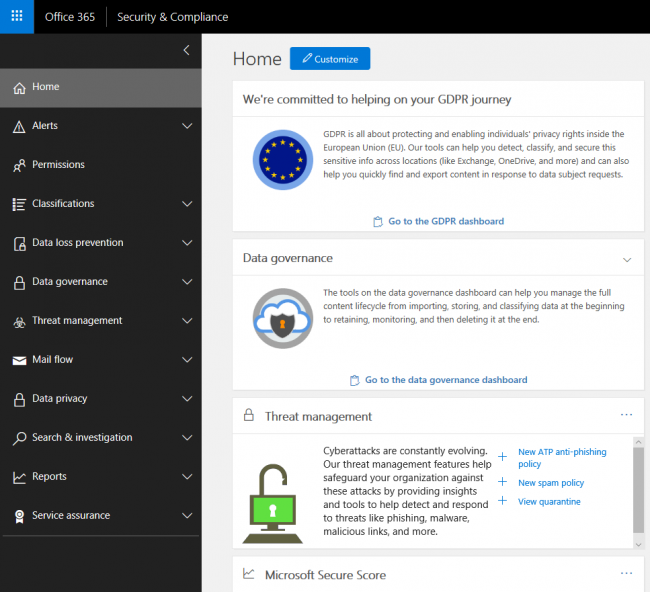Open the Office 365 app launcher waffle
This screenshot has width=650, height=592.
pyautogui.click(x=17, y=17)
